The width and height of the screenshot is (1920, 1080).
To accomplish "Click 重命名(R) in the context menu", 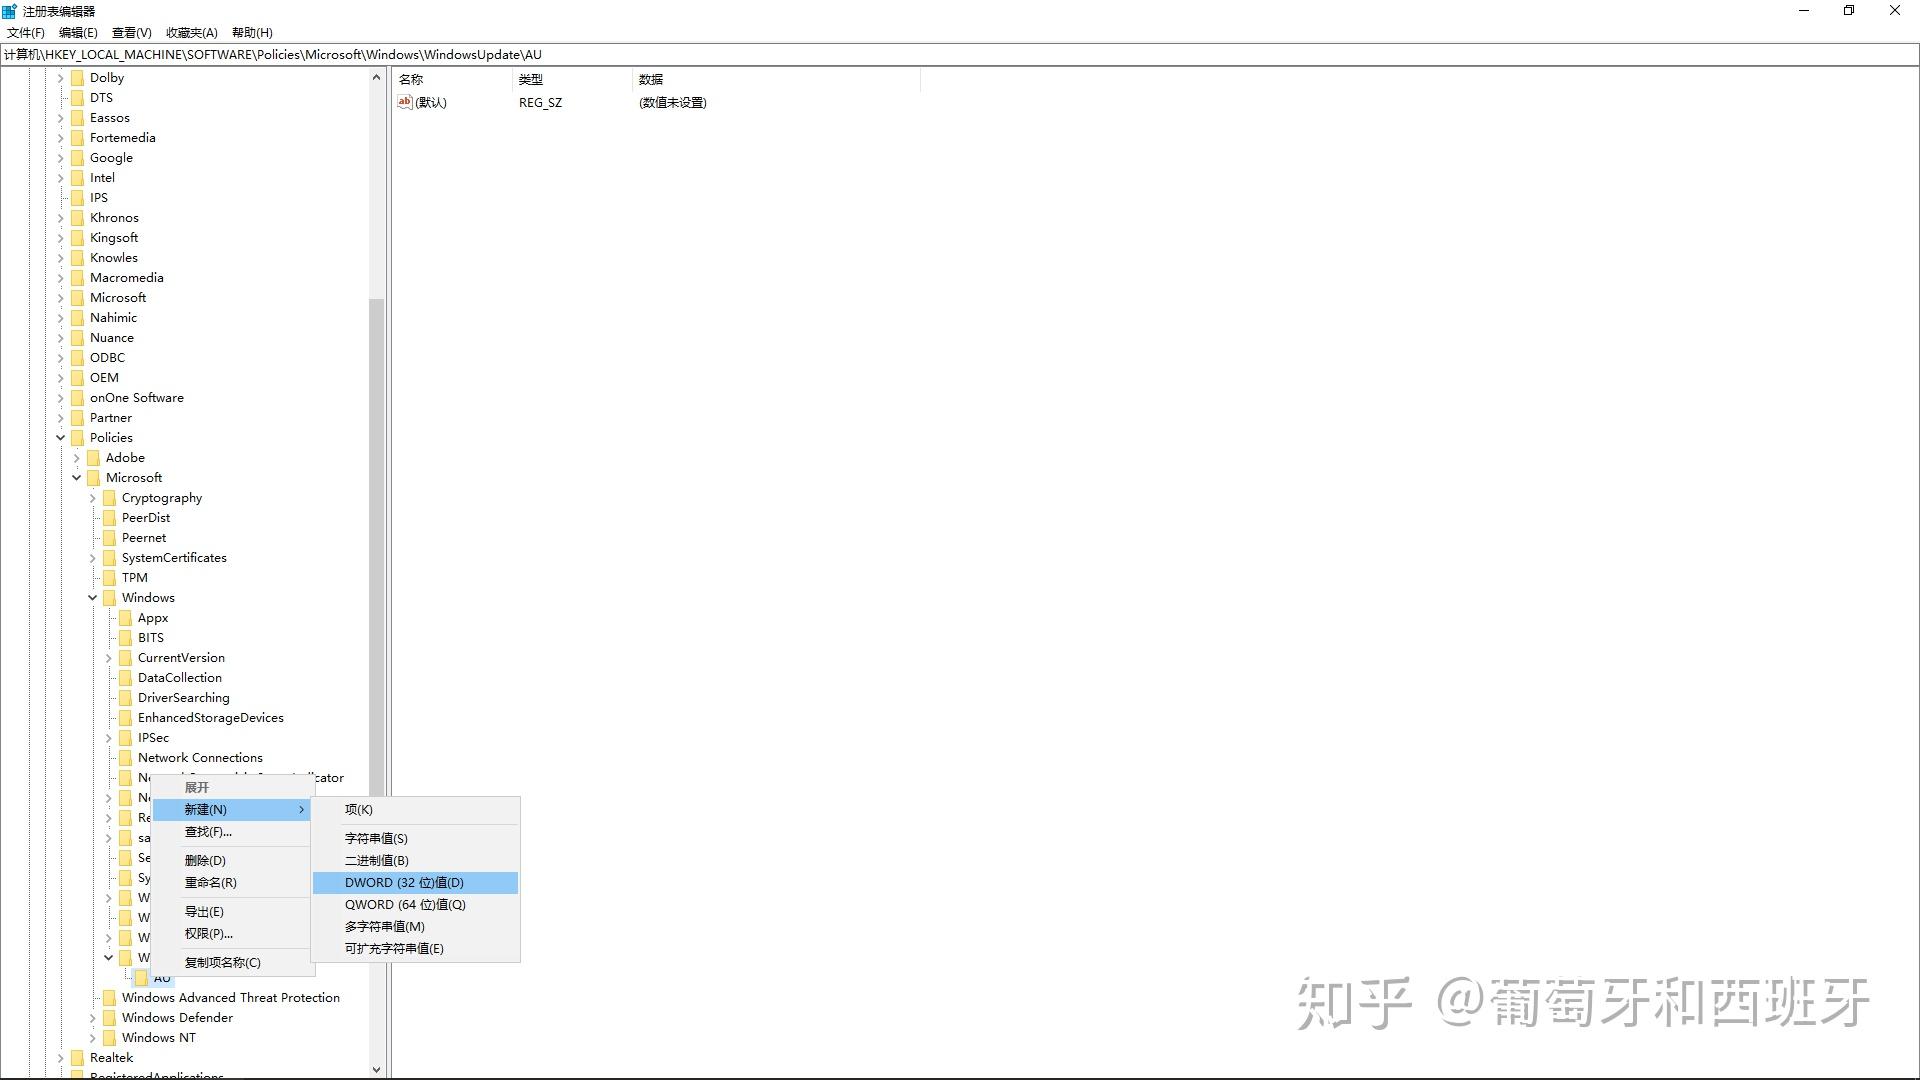I will 209,882.
